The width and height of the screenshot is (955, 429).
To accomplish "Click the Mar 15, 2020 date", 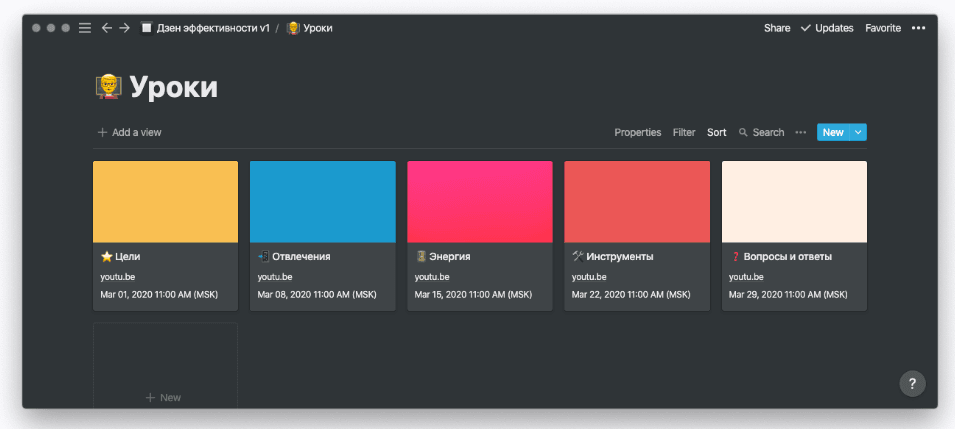I will (474, 294).
